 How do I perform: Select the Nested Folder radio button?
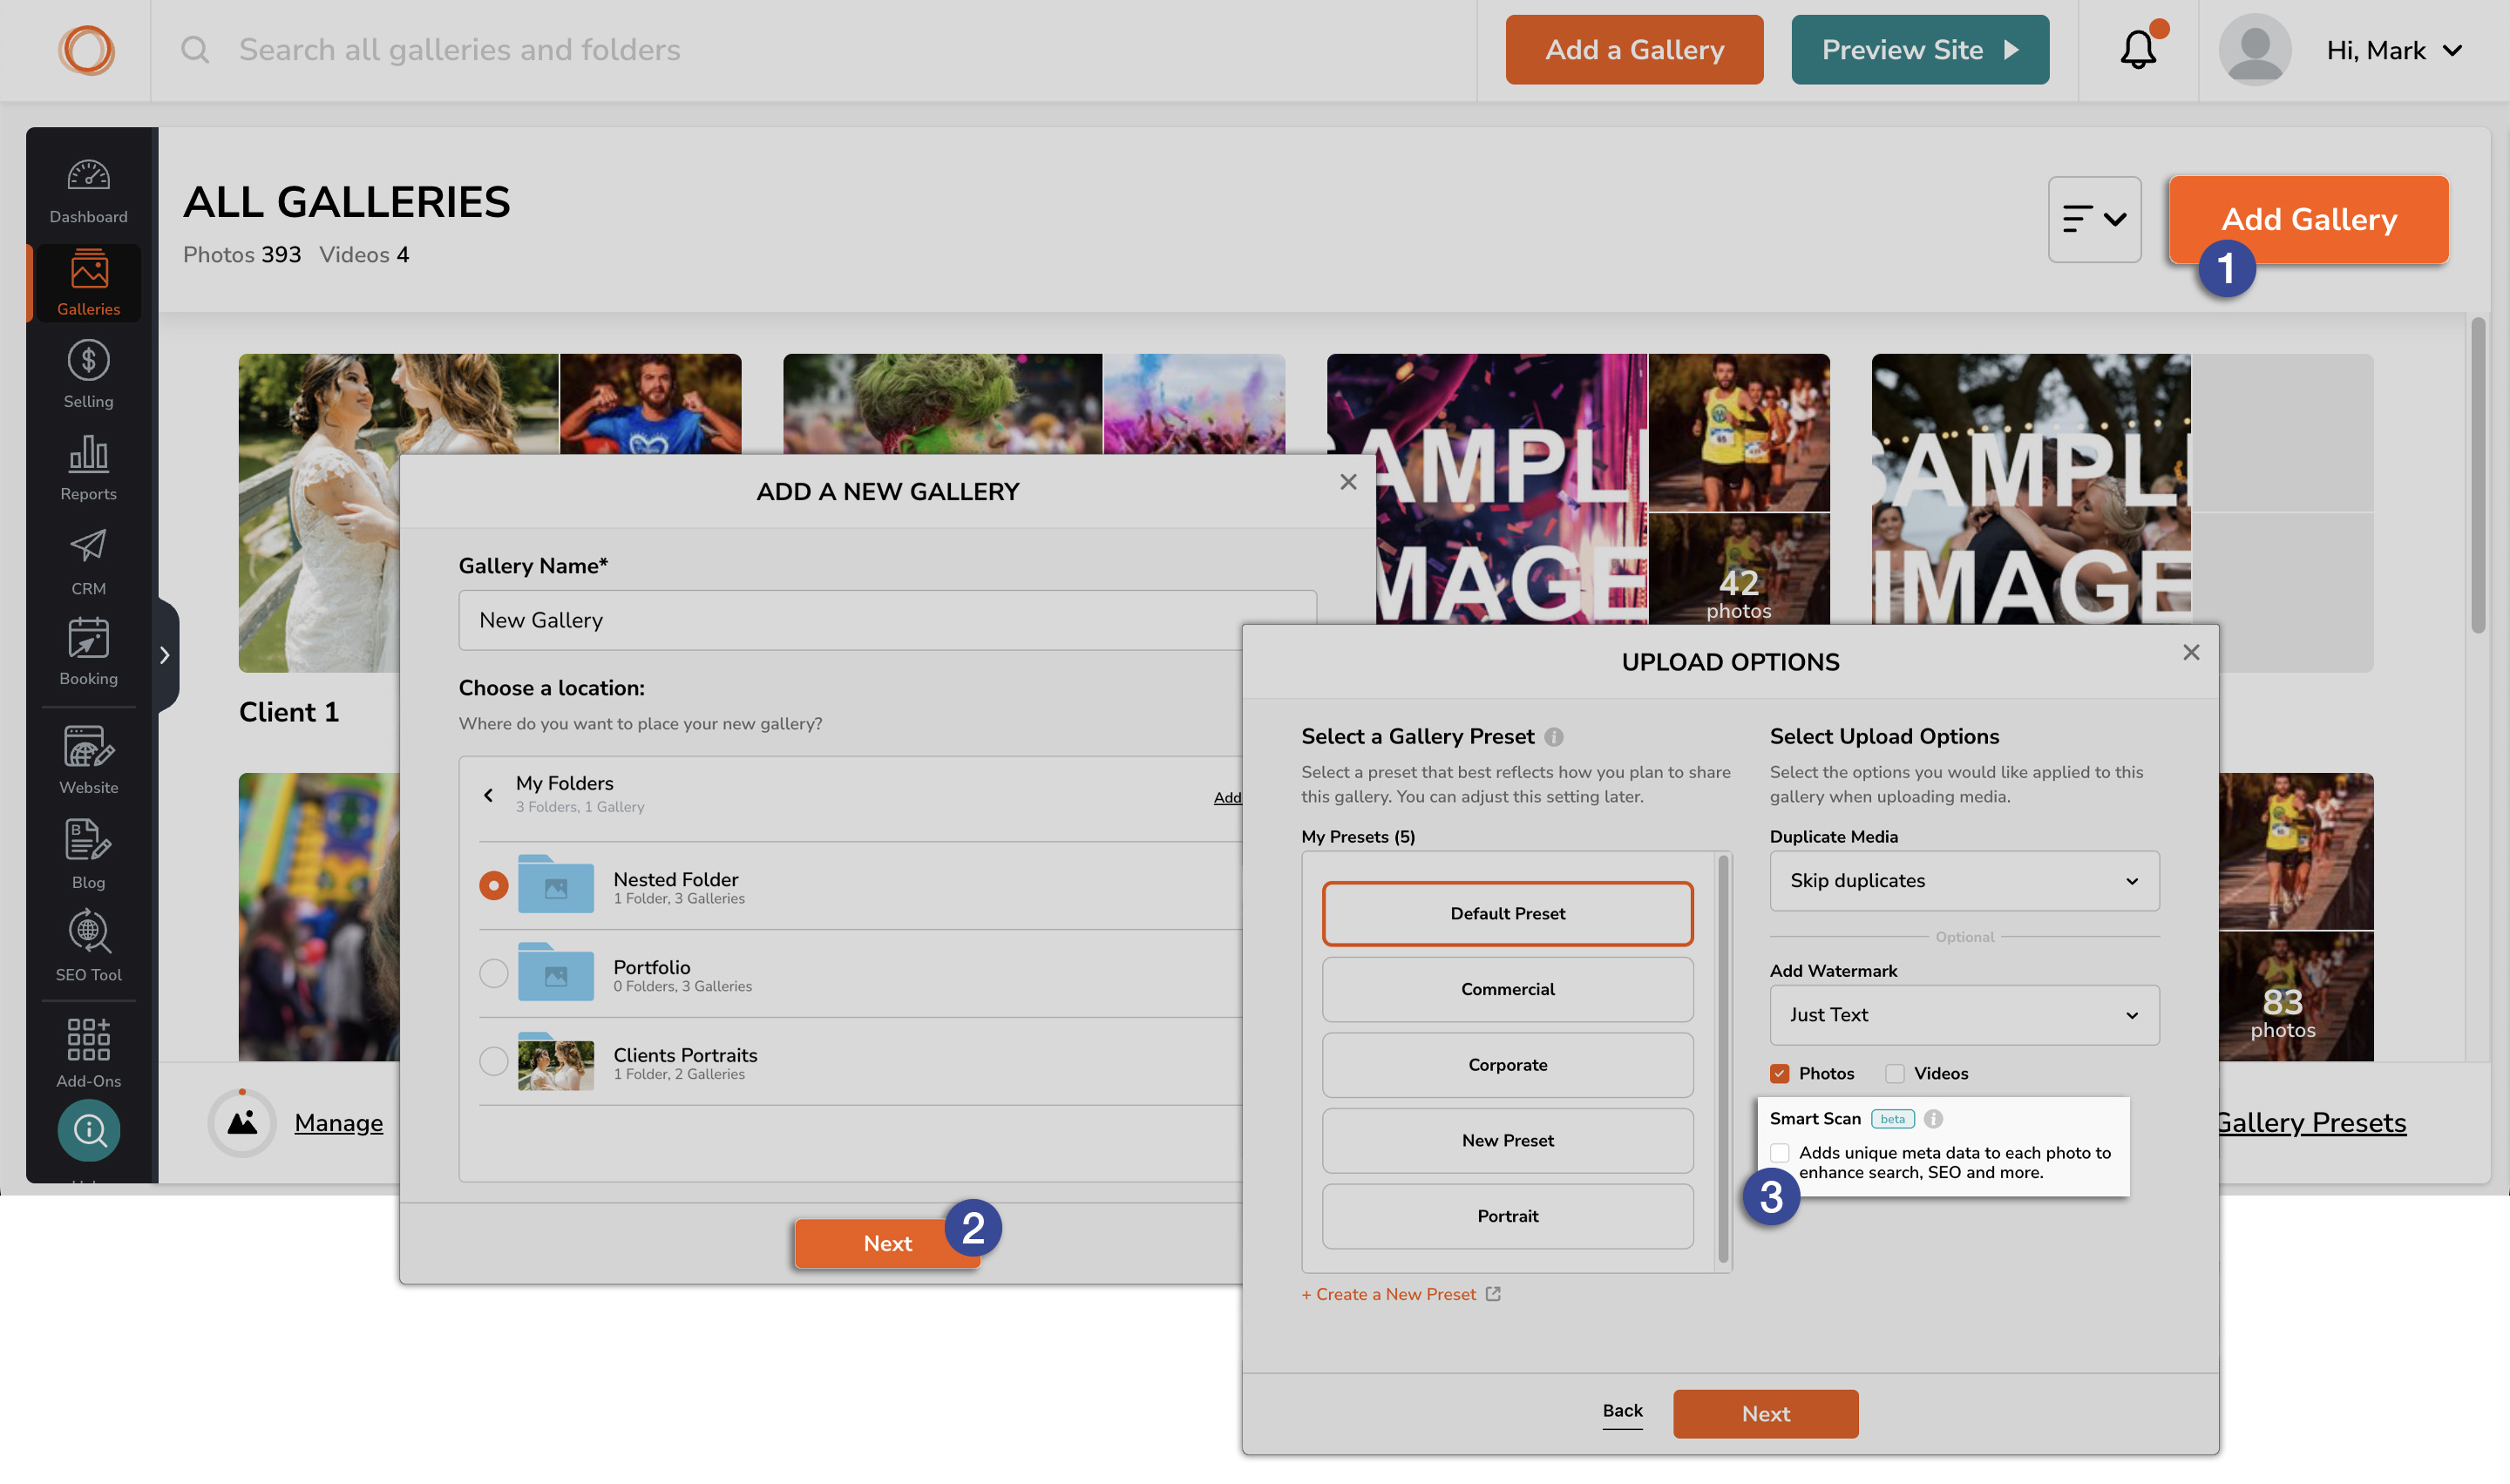pyautogui.click(x=494, y=885)
